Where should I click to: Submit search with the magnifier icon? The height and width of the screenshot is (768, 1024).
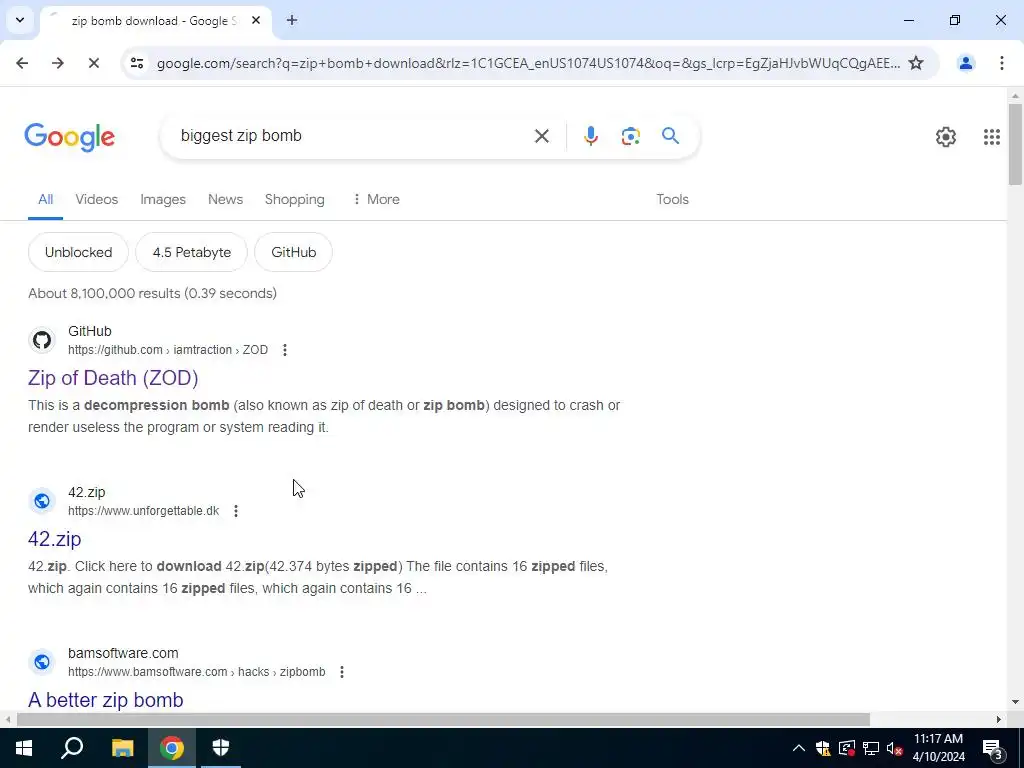tap(670, 136)
